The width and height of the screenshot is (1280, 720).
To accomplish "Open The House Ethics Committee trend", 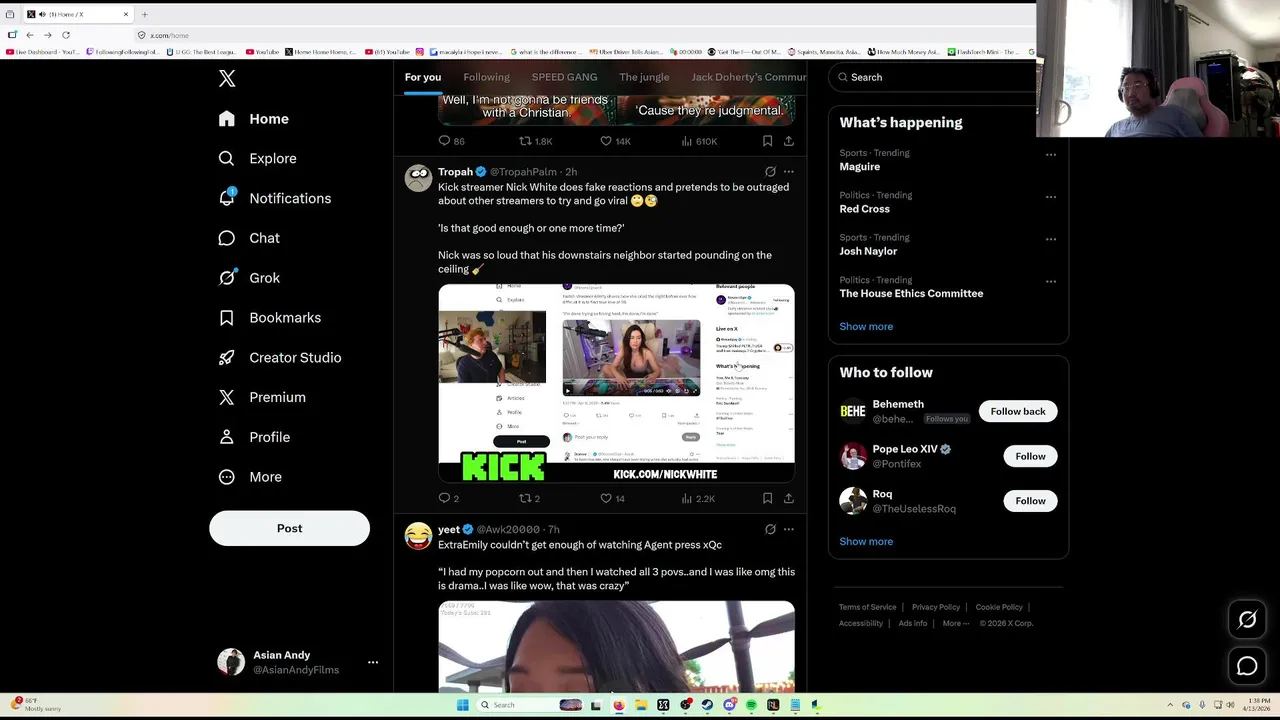I will (x=911, y=293).
